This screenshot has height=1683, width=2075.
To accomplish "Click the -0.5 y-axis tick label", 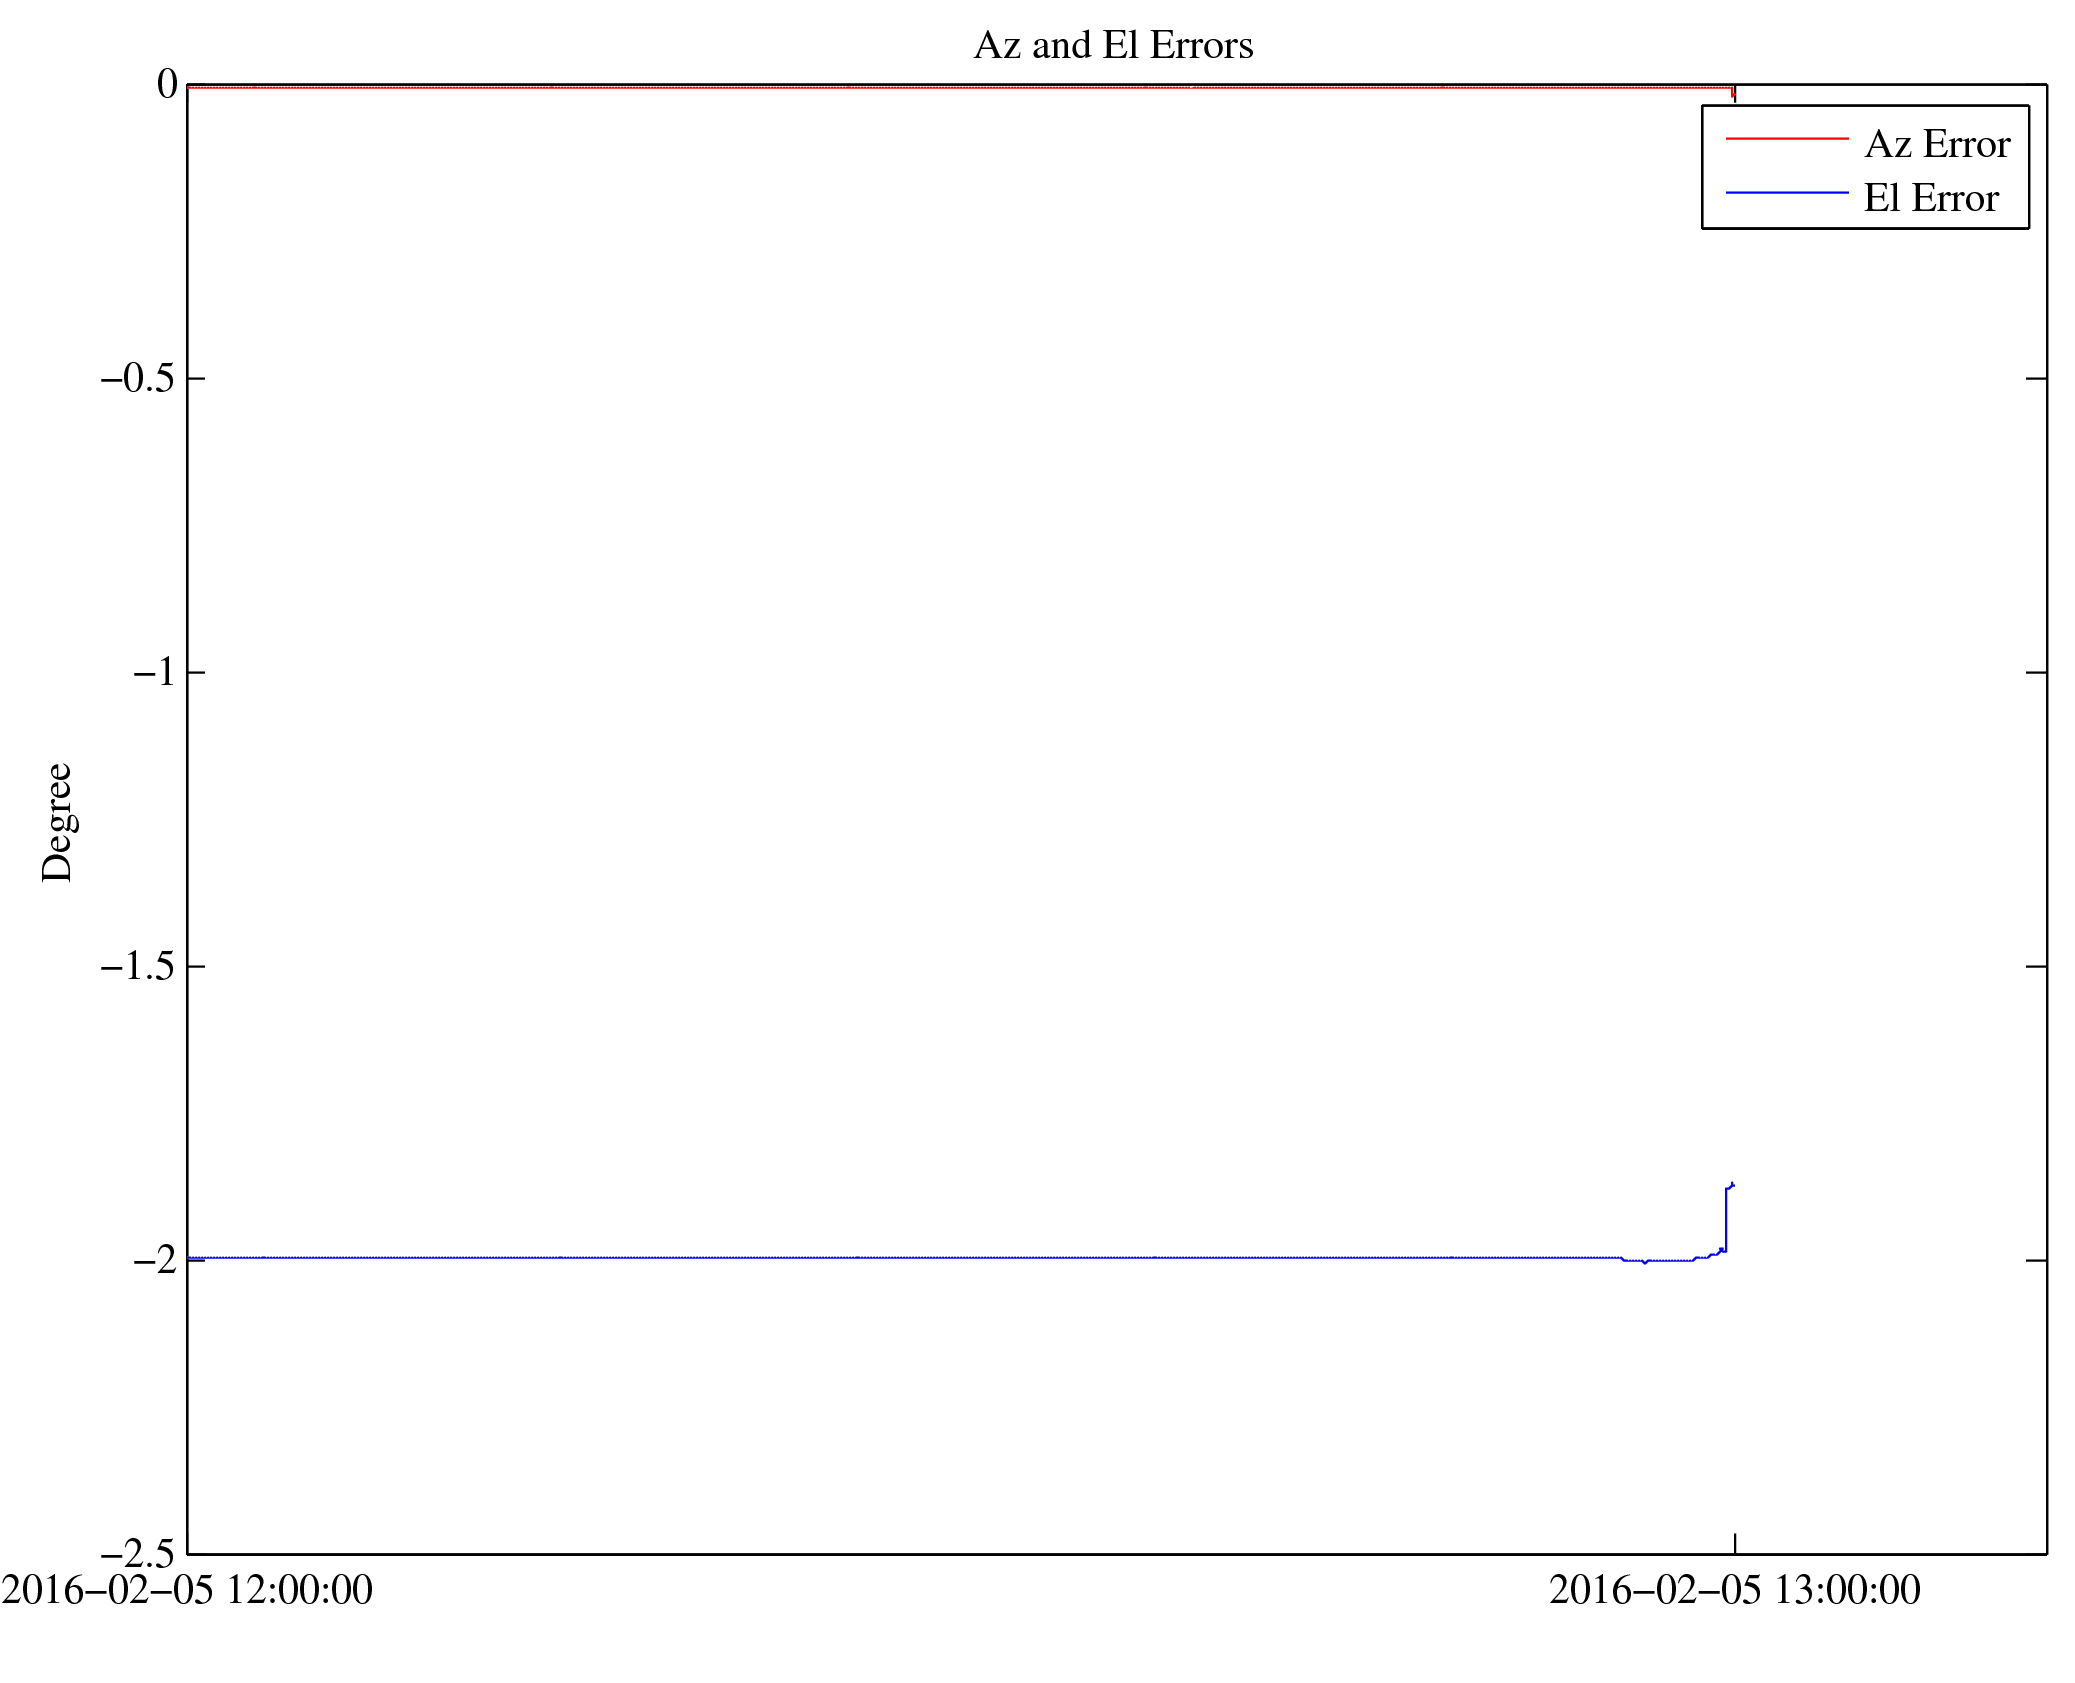I will (138, 379).
